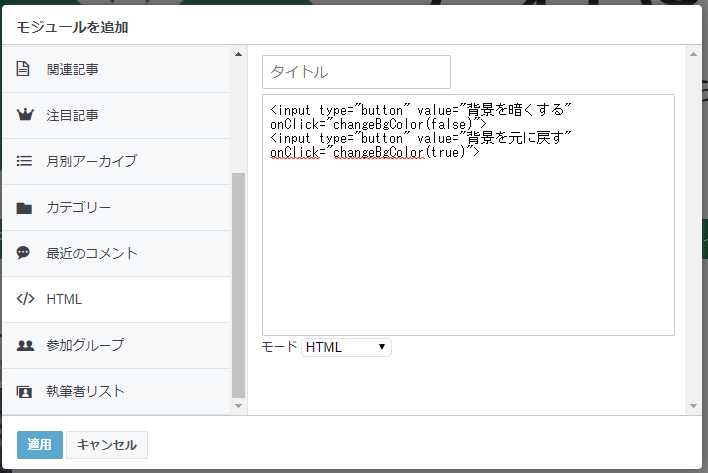Pick the 最近のコメント module
Screen dimensions: 708x473
(x=116, y=254)
